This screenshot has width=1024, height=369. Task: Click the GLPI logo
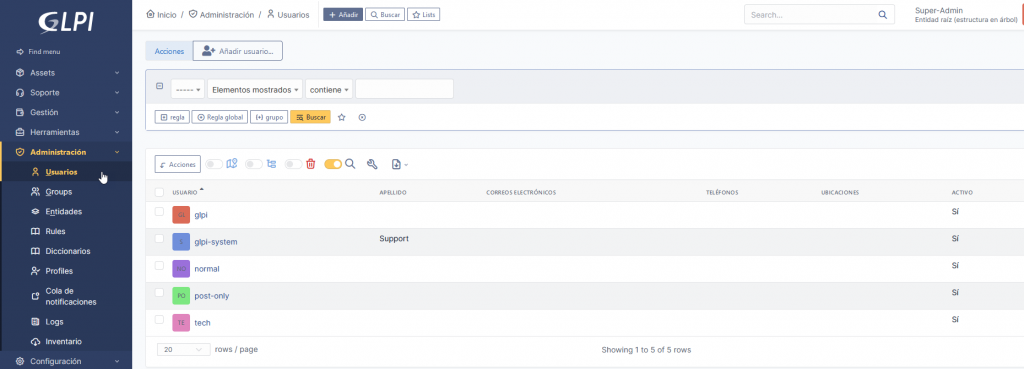(x=65, y=22)
